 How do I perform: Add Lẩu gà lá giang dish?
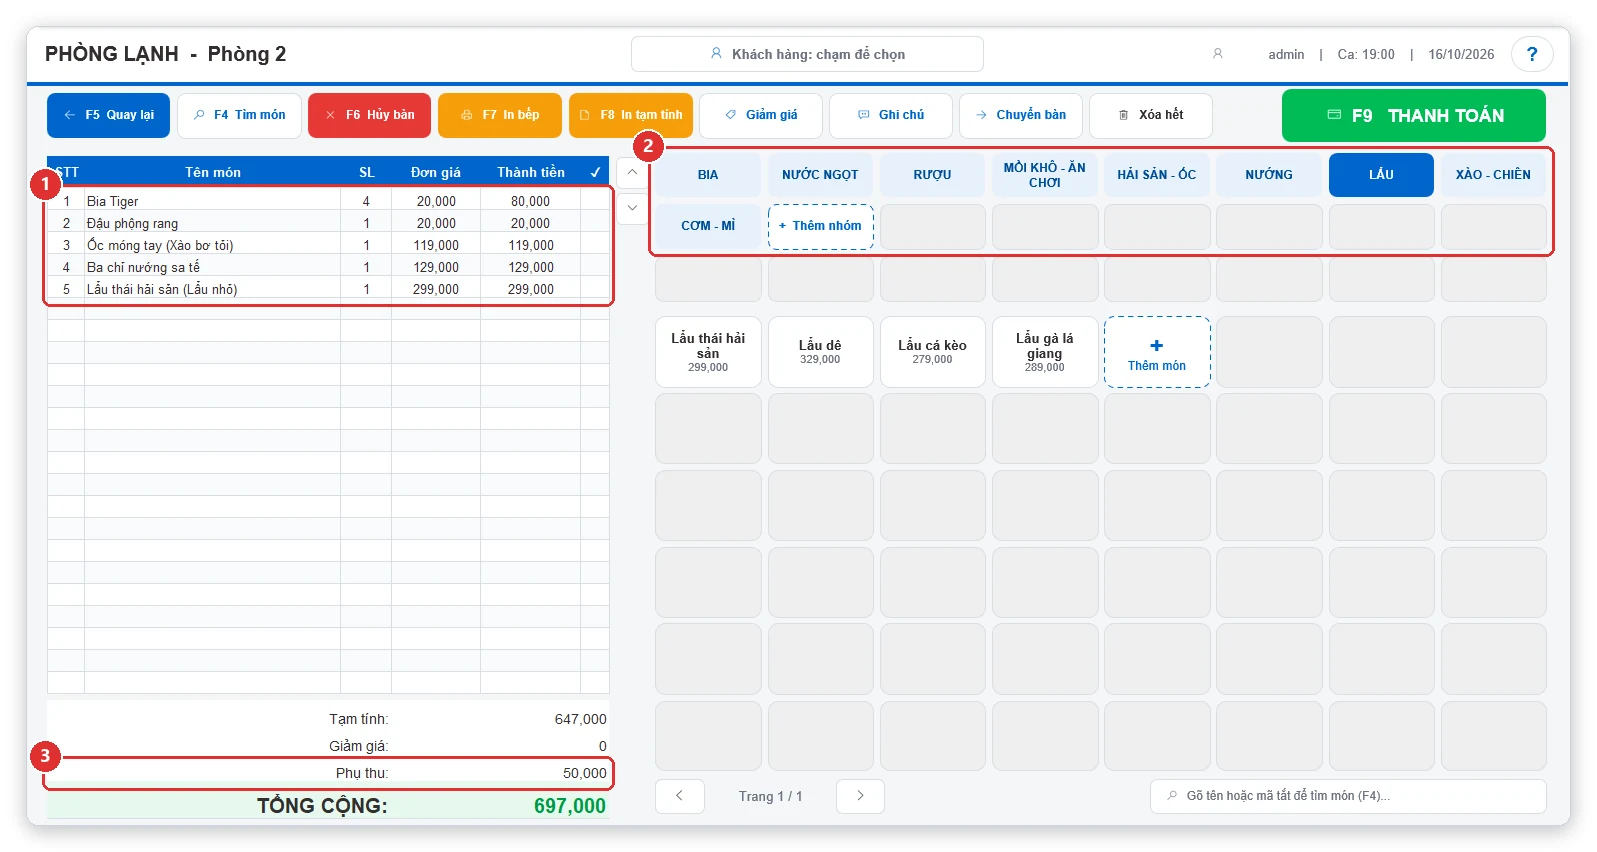1044,352
